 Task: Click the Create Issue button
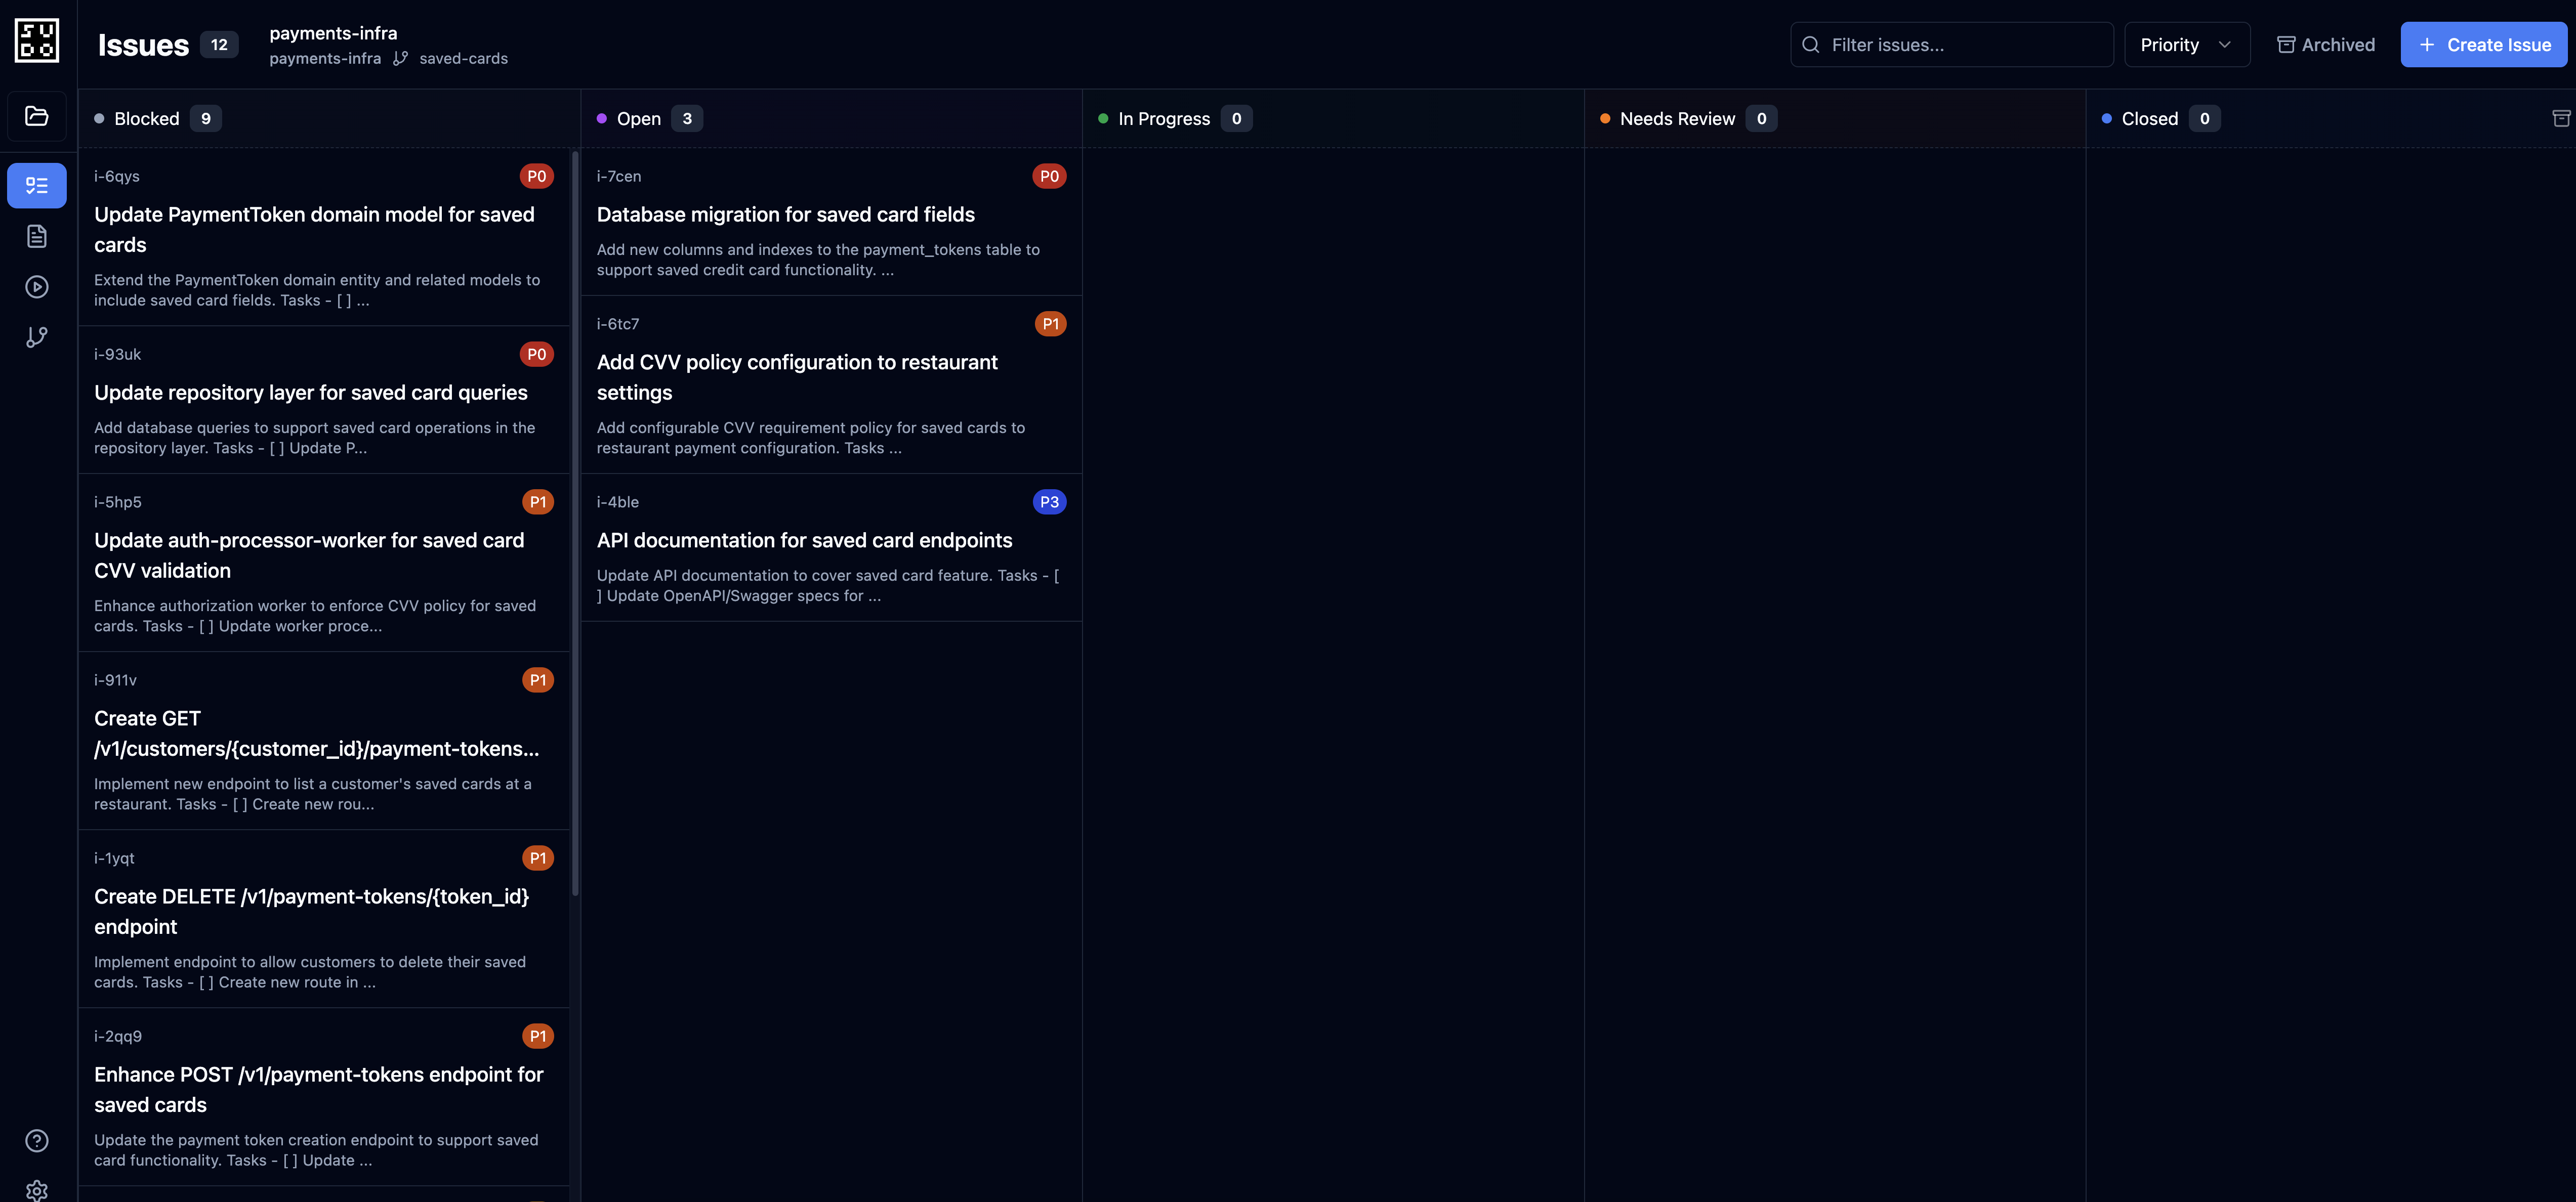pos(2484,44)
